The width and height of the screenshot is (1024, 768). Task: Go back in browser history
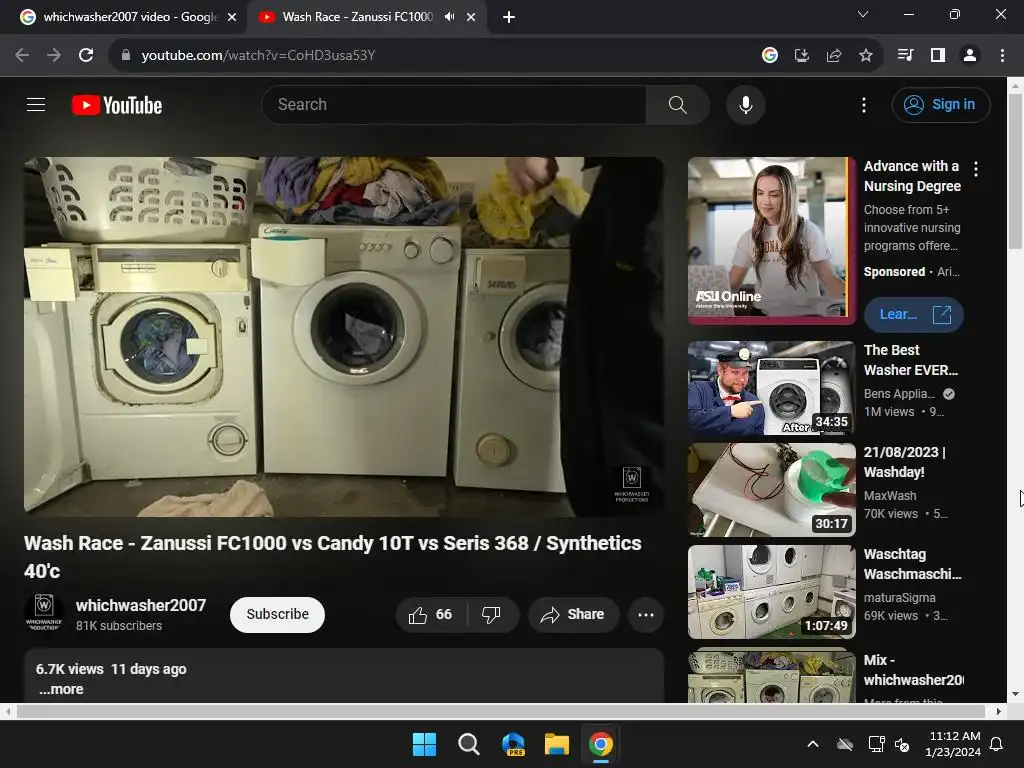[22, 56]
